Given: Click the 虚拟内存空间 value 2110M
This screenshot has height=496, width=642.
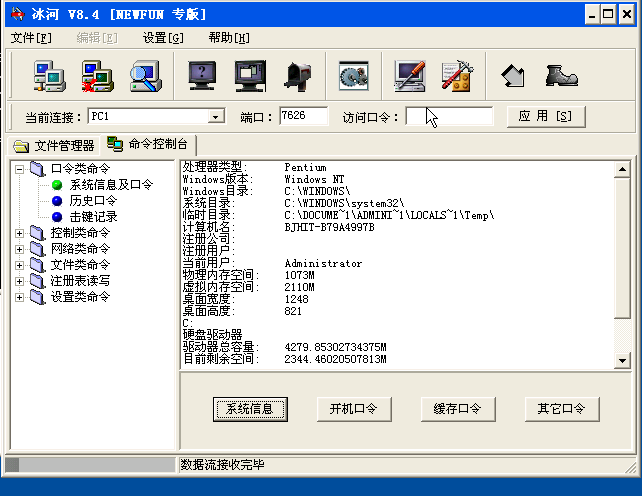Looking at the screenshot, I should [x=299, y=287].
